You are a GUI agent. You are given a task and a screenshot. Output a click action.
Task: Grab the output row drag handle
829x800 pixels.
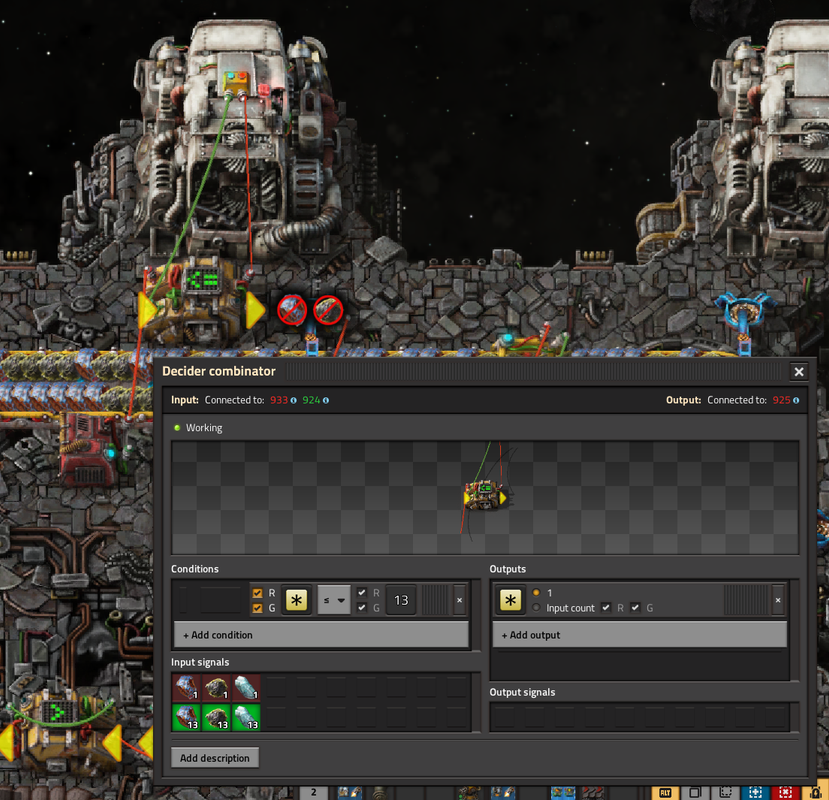[745, 600]
